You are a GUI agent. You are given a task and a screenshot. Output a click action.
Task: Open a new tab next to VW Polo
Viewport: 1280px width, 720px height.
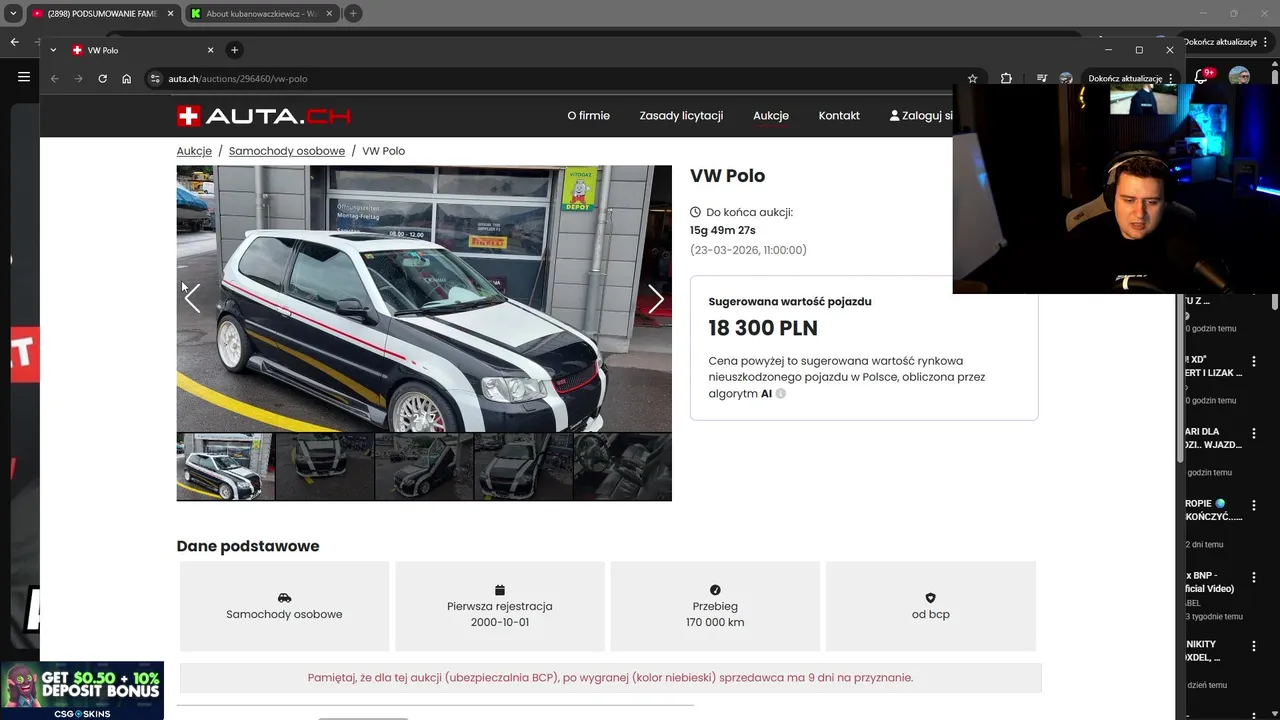[234, 50]
